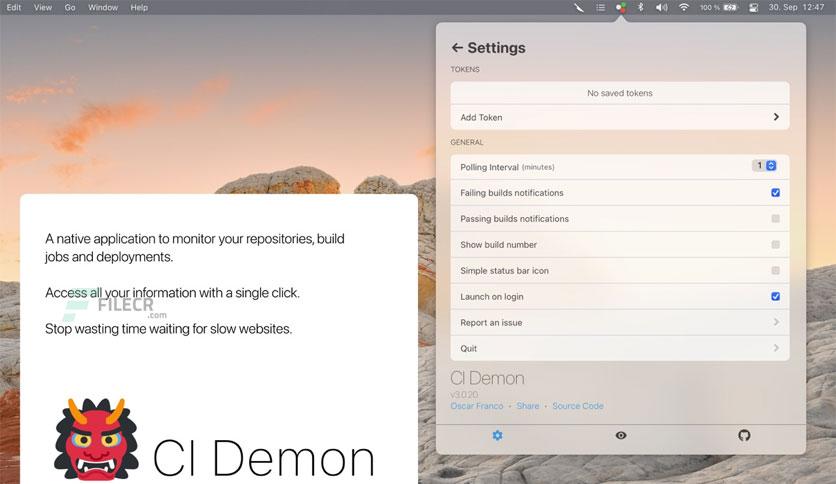836x484 pixels.
Task: Click CI Demon menu bar status icon
Action: (x=621, y=7)
